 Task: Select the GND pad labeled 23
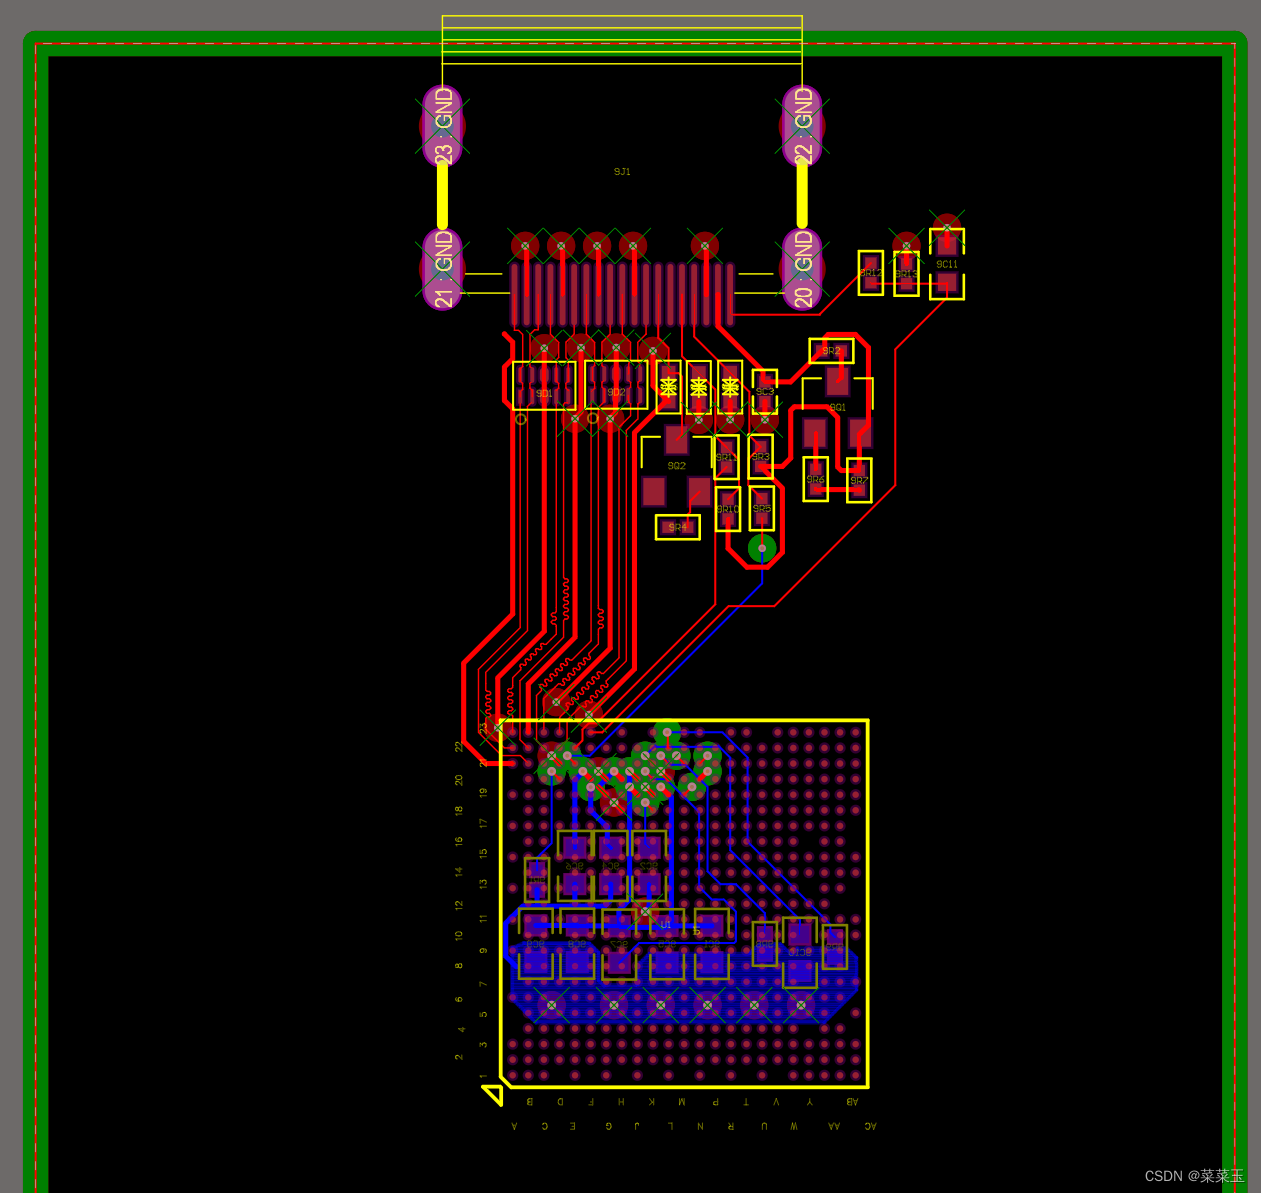point(440,124)
